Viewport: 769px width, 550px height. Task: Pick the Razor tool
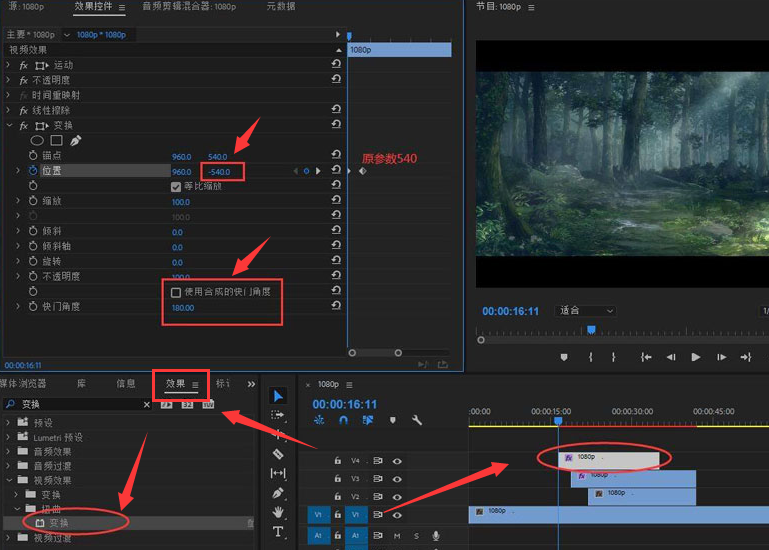tap(278, 454)
